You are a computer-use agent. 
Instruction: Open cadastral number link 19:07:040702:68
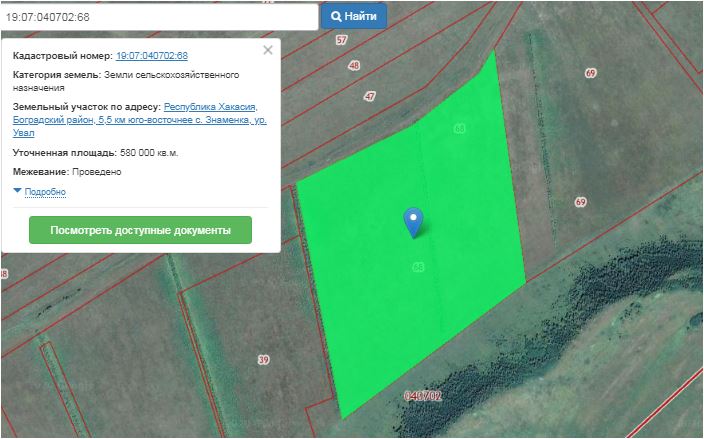(152, 56)
